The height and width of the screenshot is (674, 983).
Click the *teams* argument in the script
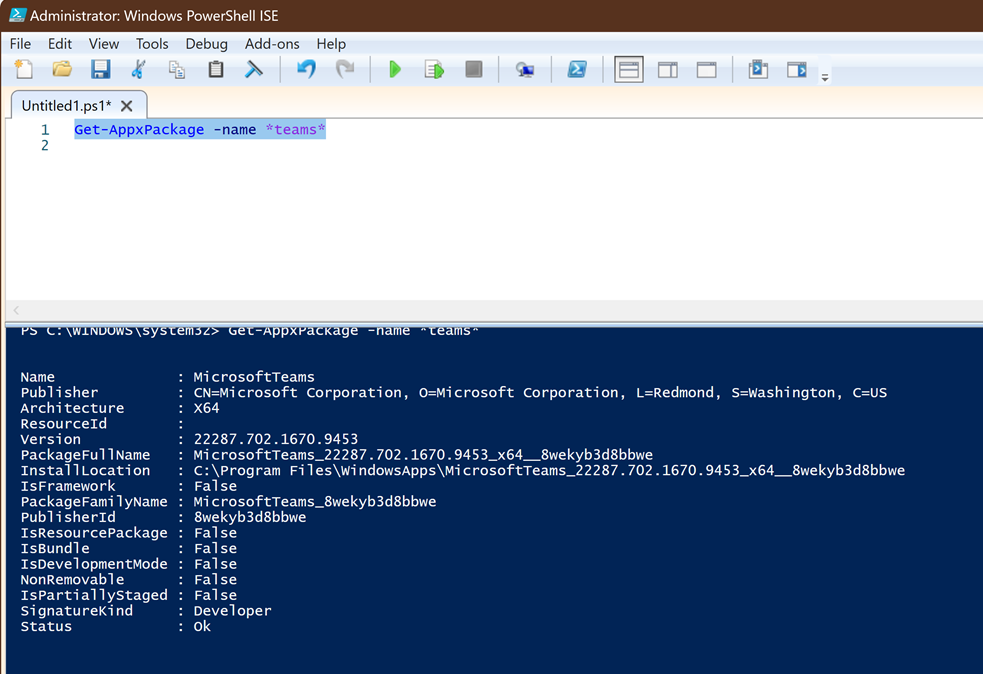(x=295, y=130)
